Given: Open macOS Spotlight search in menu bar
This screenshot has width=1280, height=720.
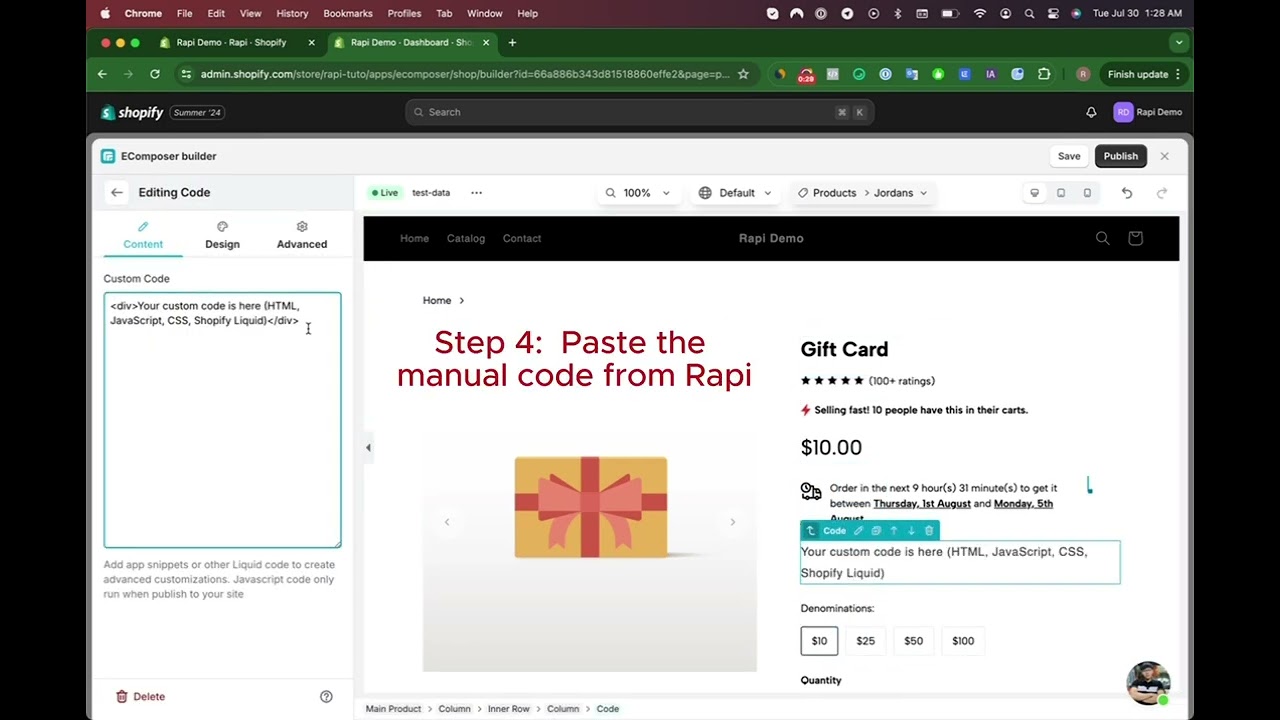Looking at the screenshot, I should pyautogui.click(x=1029, y=14).
